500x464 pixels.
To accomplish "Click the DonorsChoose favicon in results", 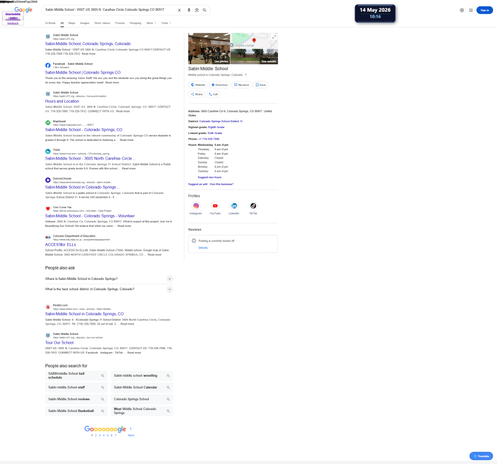I will (x=48, y=180).
